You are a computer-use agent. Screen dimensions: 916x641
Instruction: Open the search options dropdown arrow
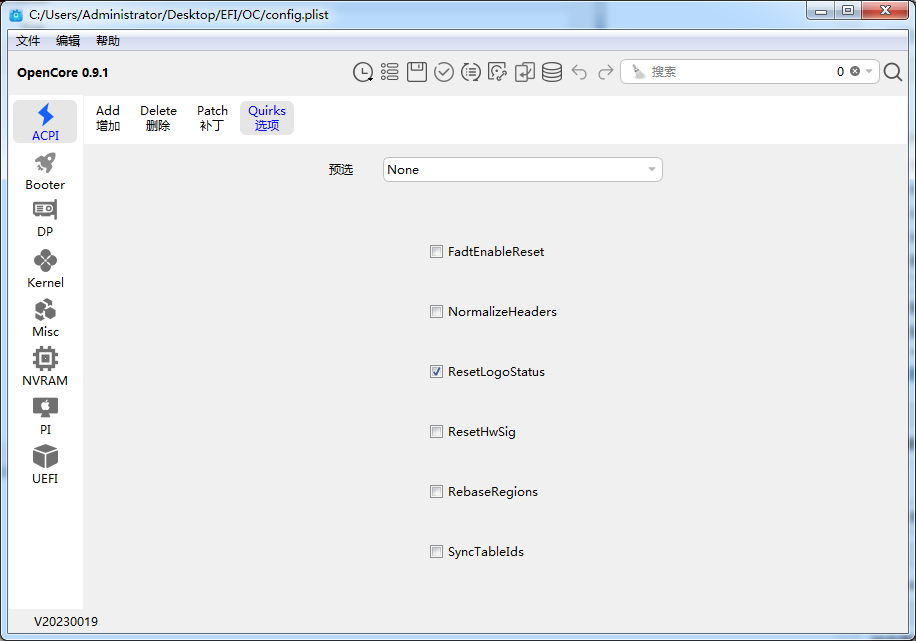point(870,72)
